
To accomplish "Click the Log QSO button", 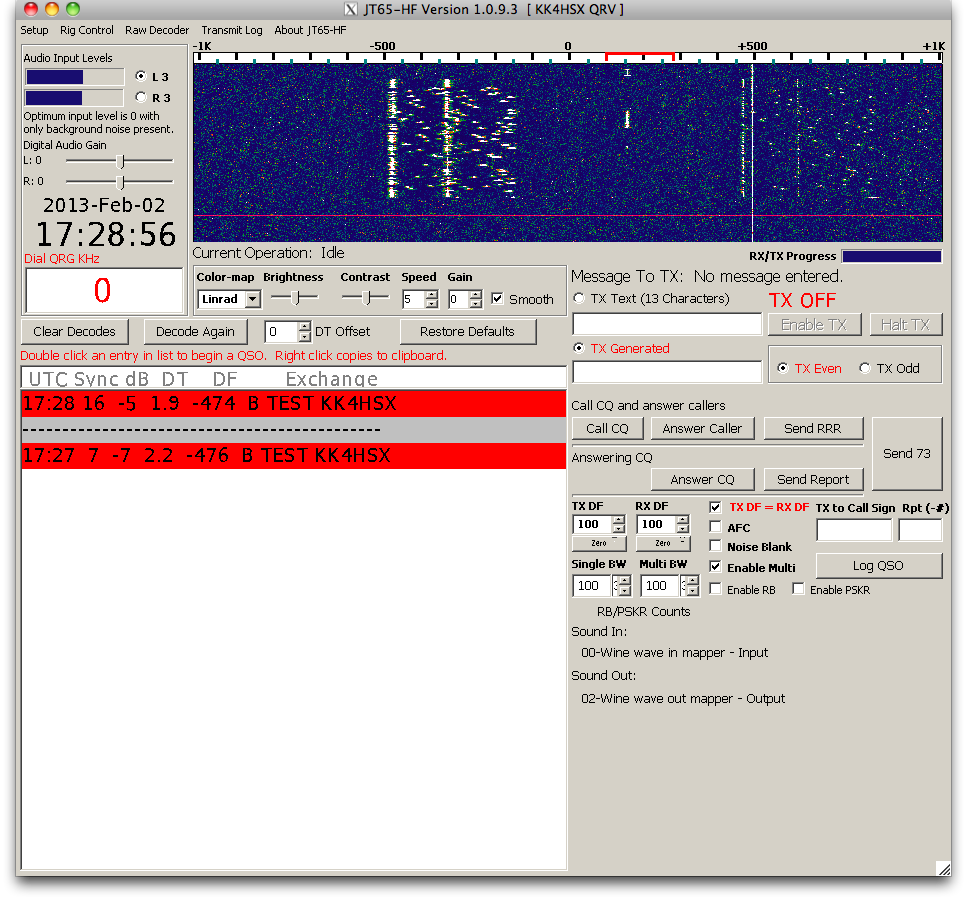I will tap(878, 566).
